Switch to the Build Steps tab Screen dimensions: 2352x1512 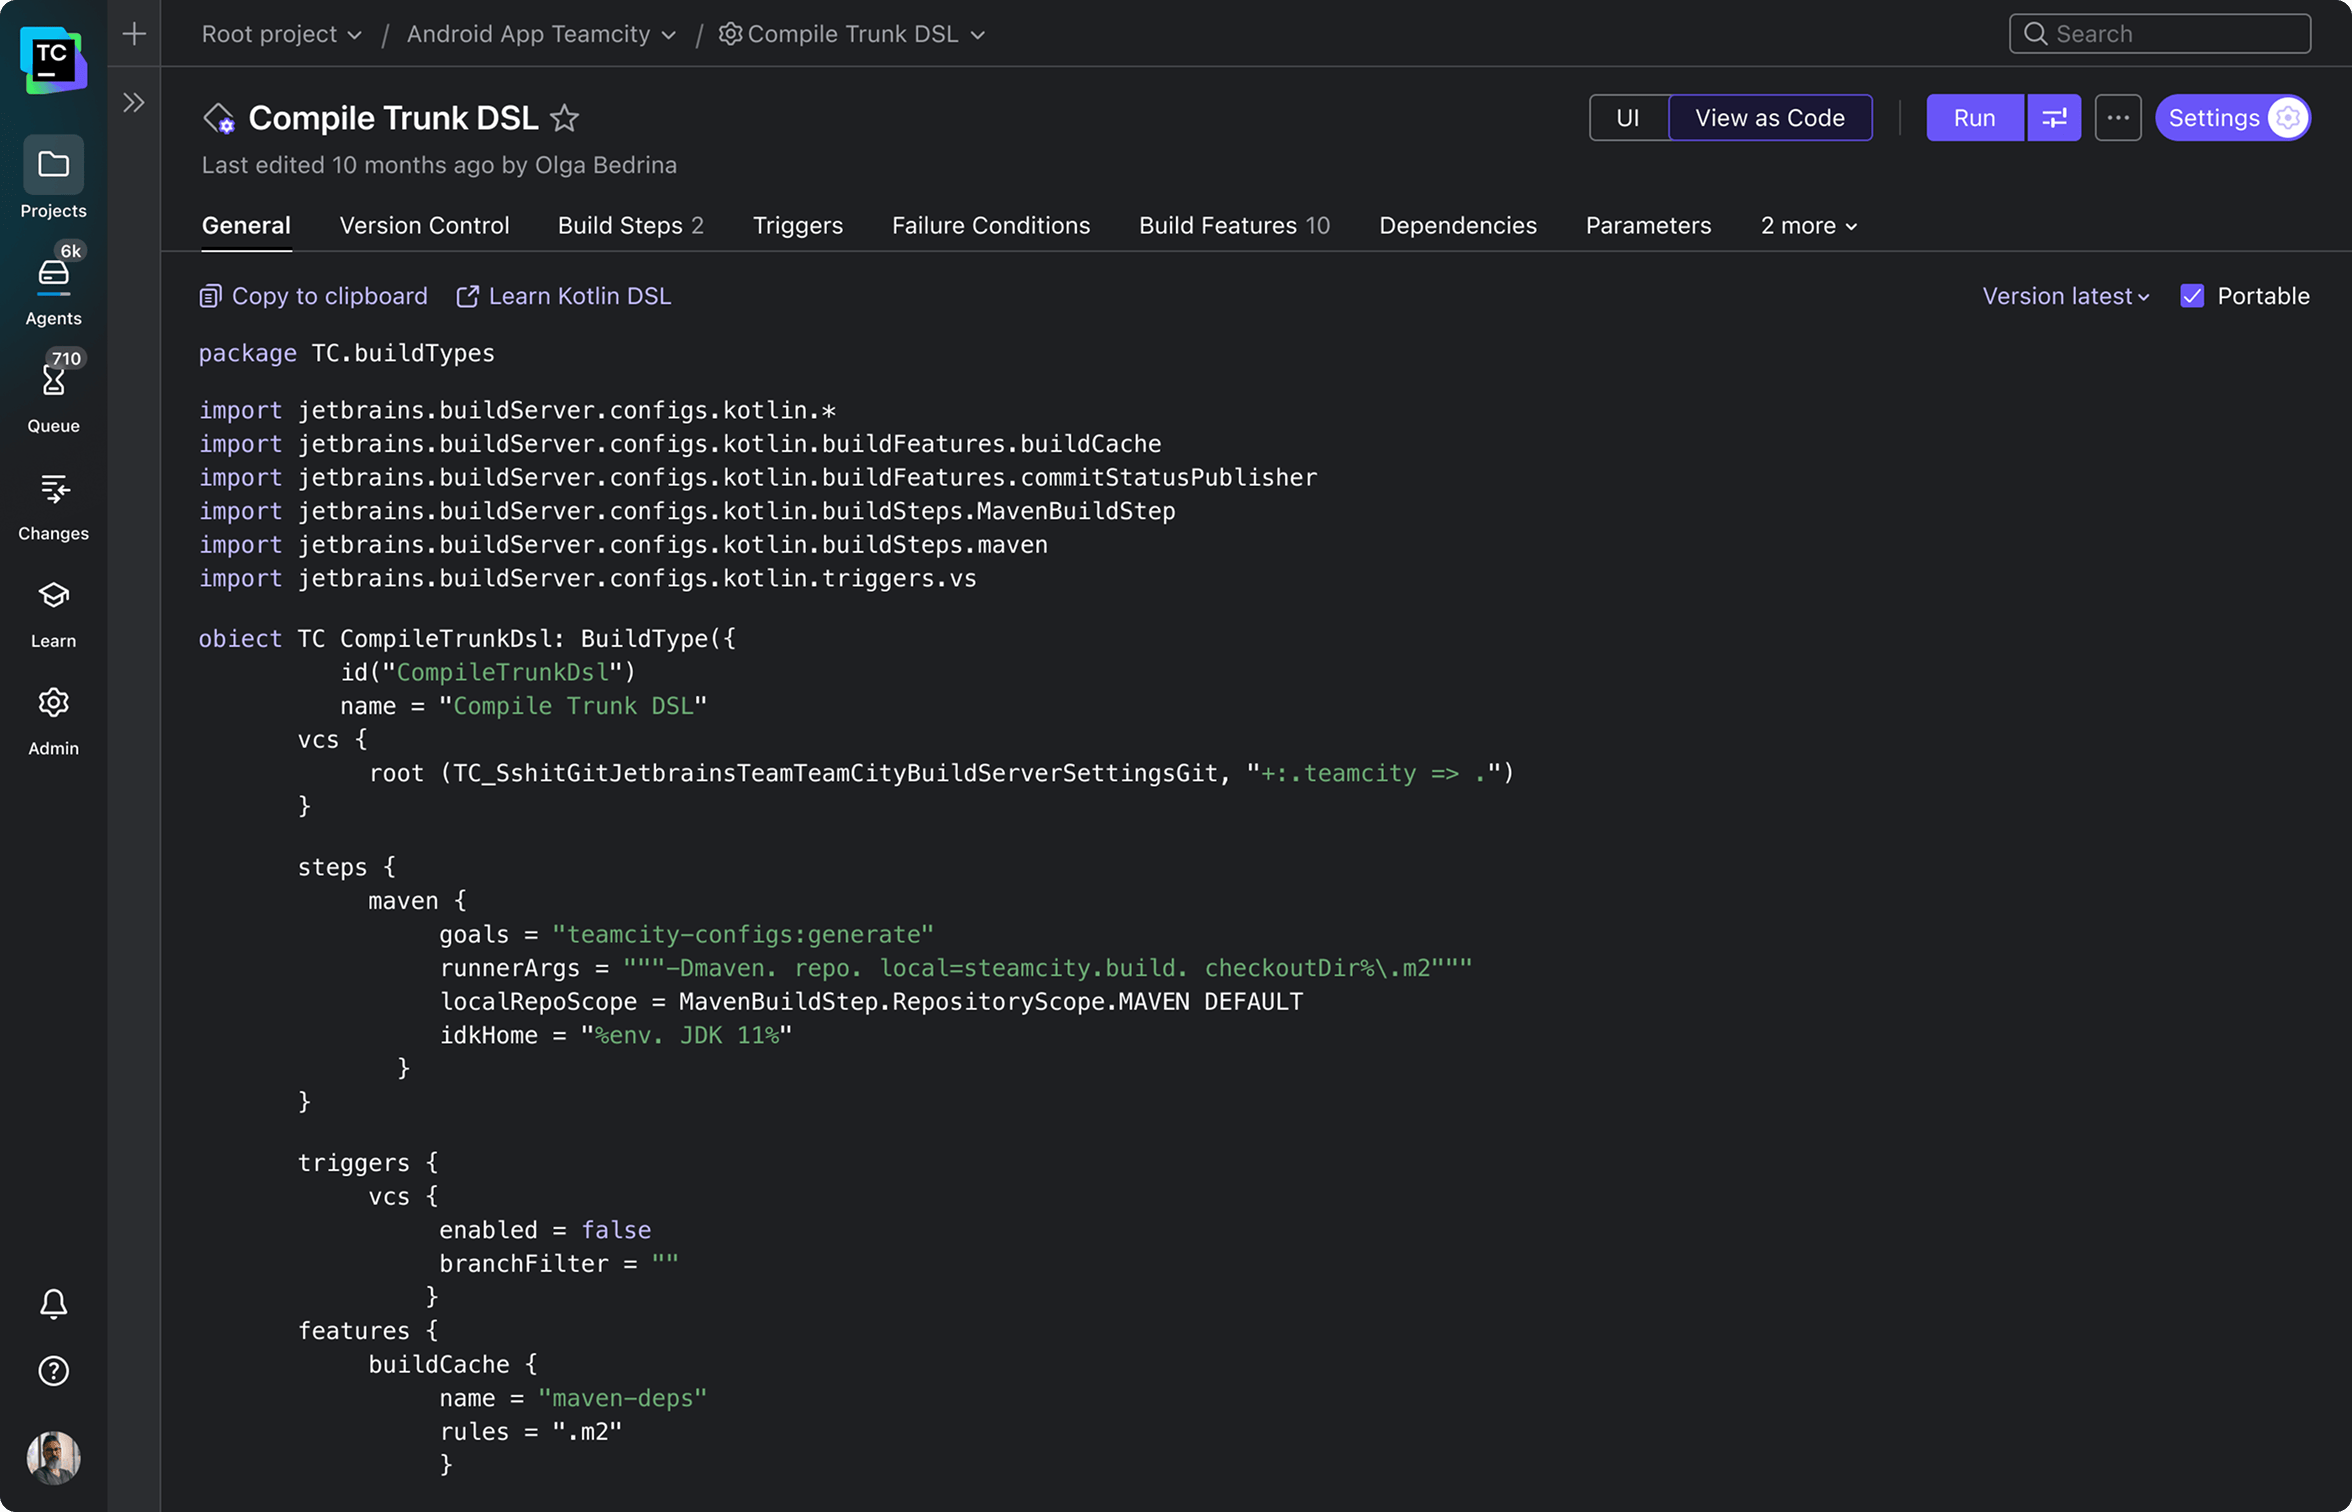click(621, 225)
